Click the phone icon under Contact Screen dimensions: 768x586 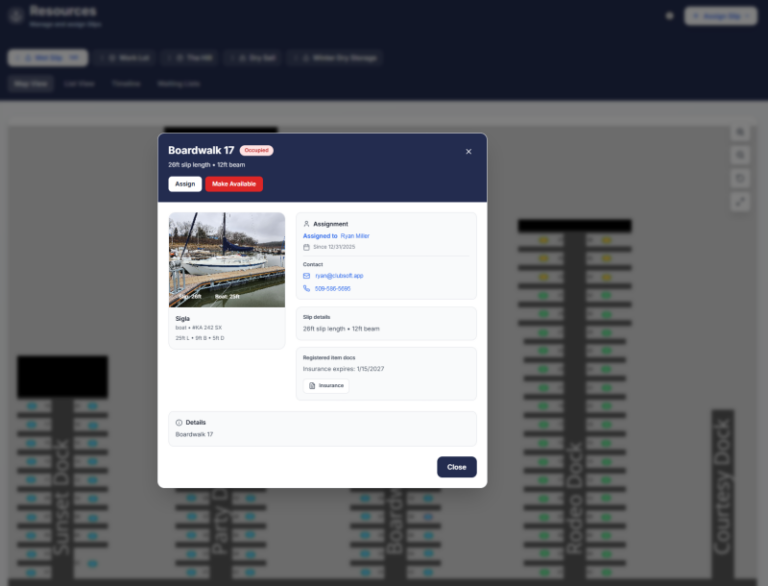click(x=307, y=288)
